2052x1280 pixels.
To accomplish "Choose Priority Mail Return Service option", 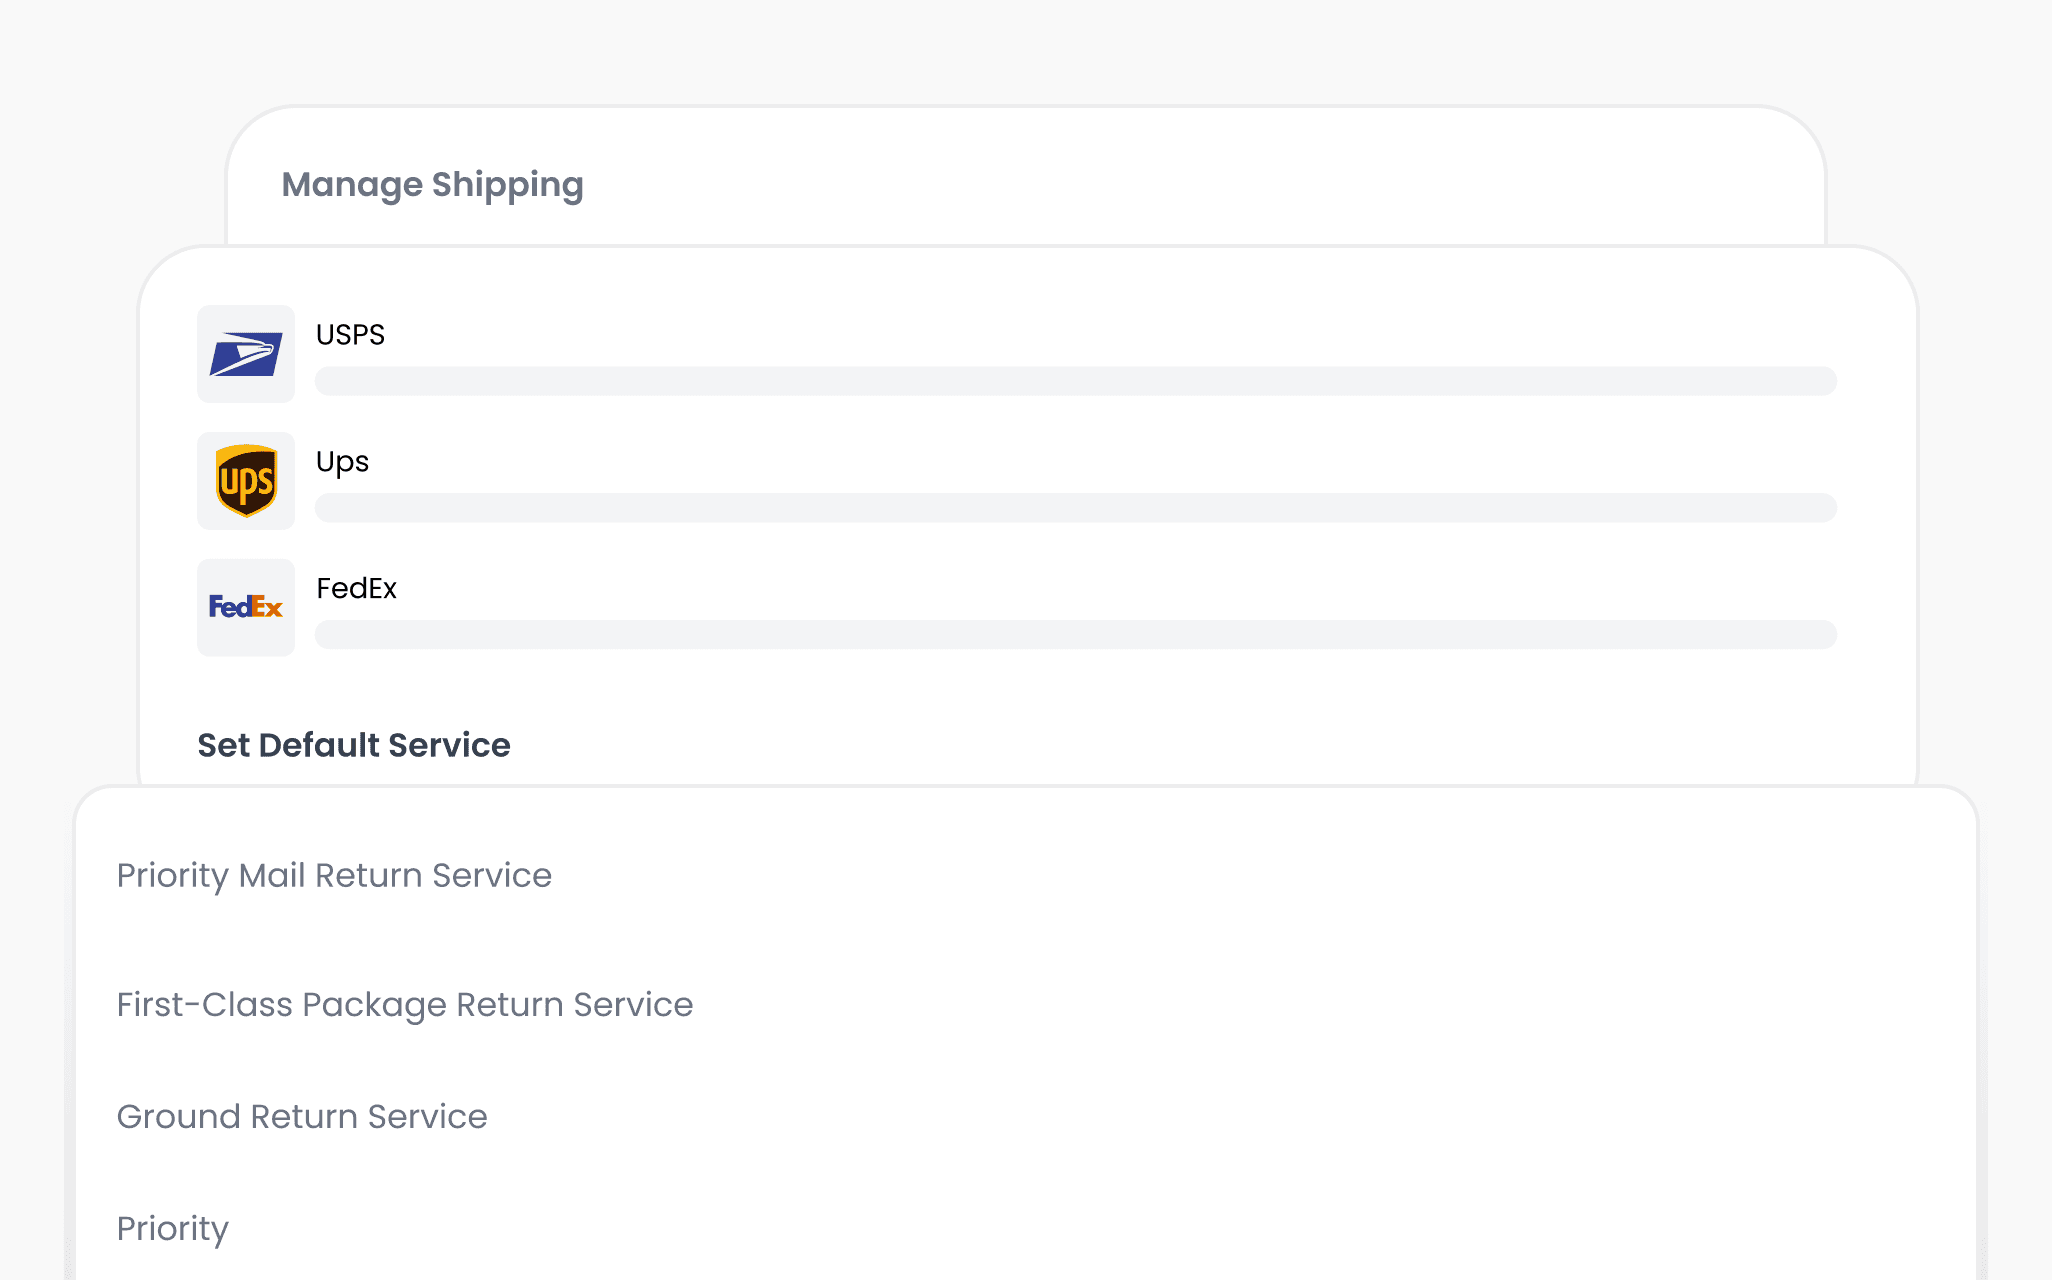I will 334,876.
